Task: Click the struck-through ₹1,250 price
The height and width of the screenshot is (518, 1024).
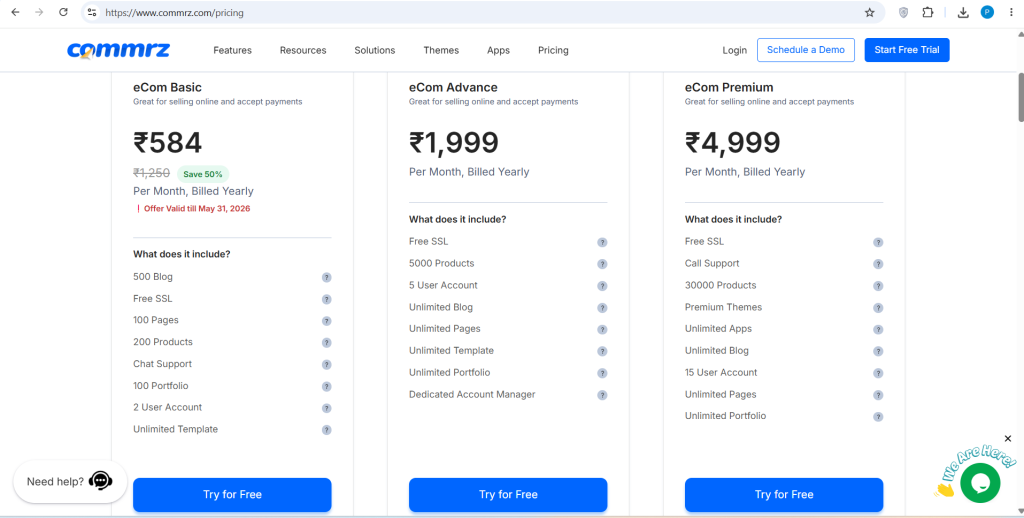Action: (x=152, y=173)
